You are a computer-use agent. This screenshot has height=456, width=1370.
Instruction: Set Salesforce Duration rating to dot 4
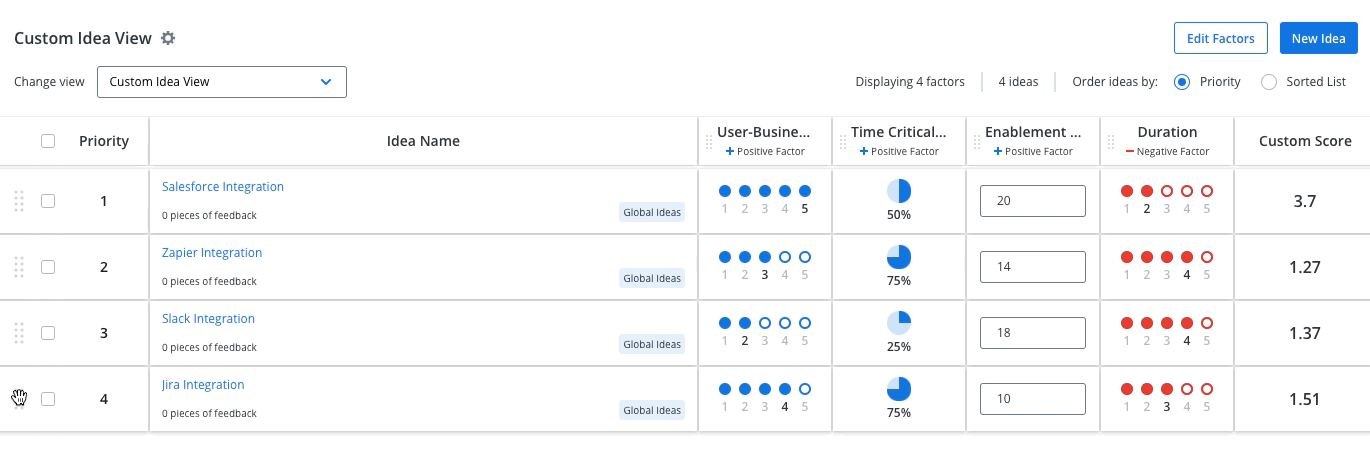tap(1187, 191)
